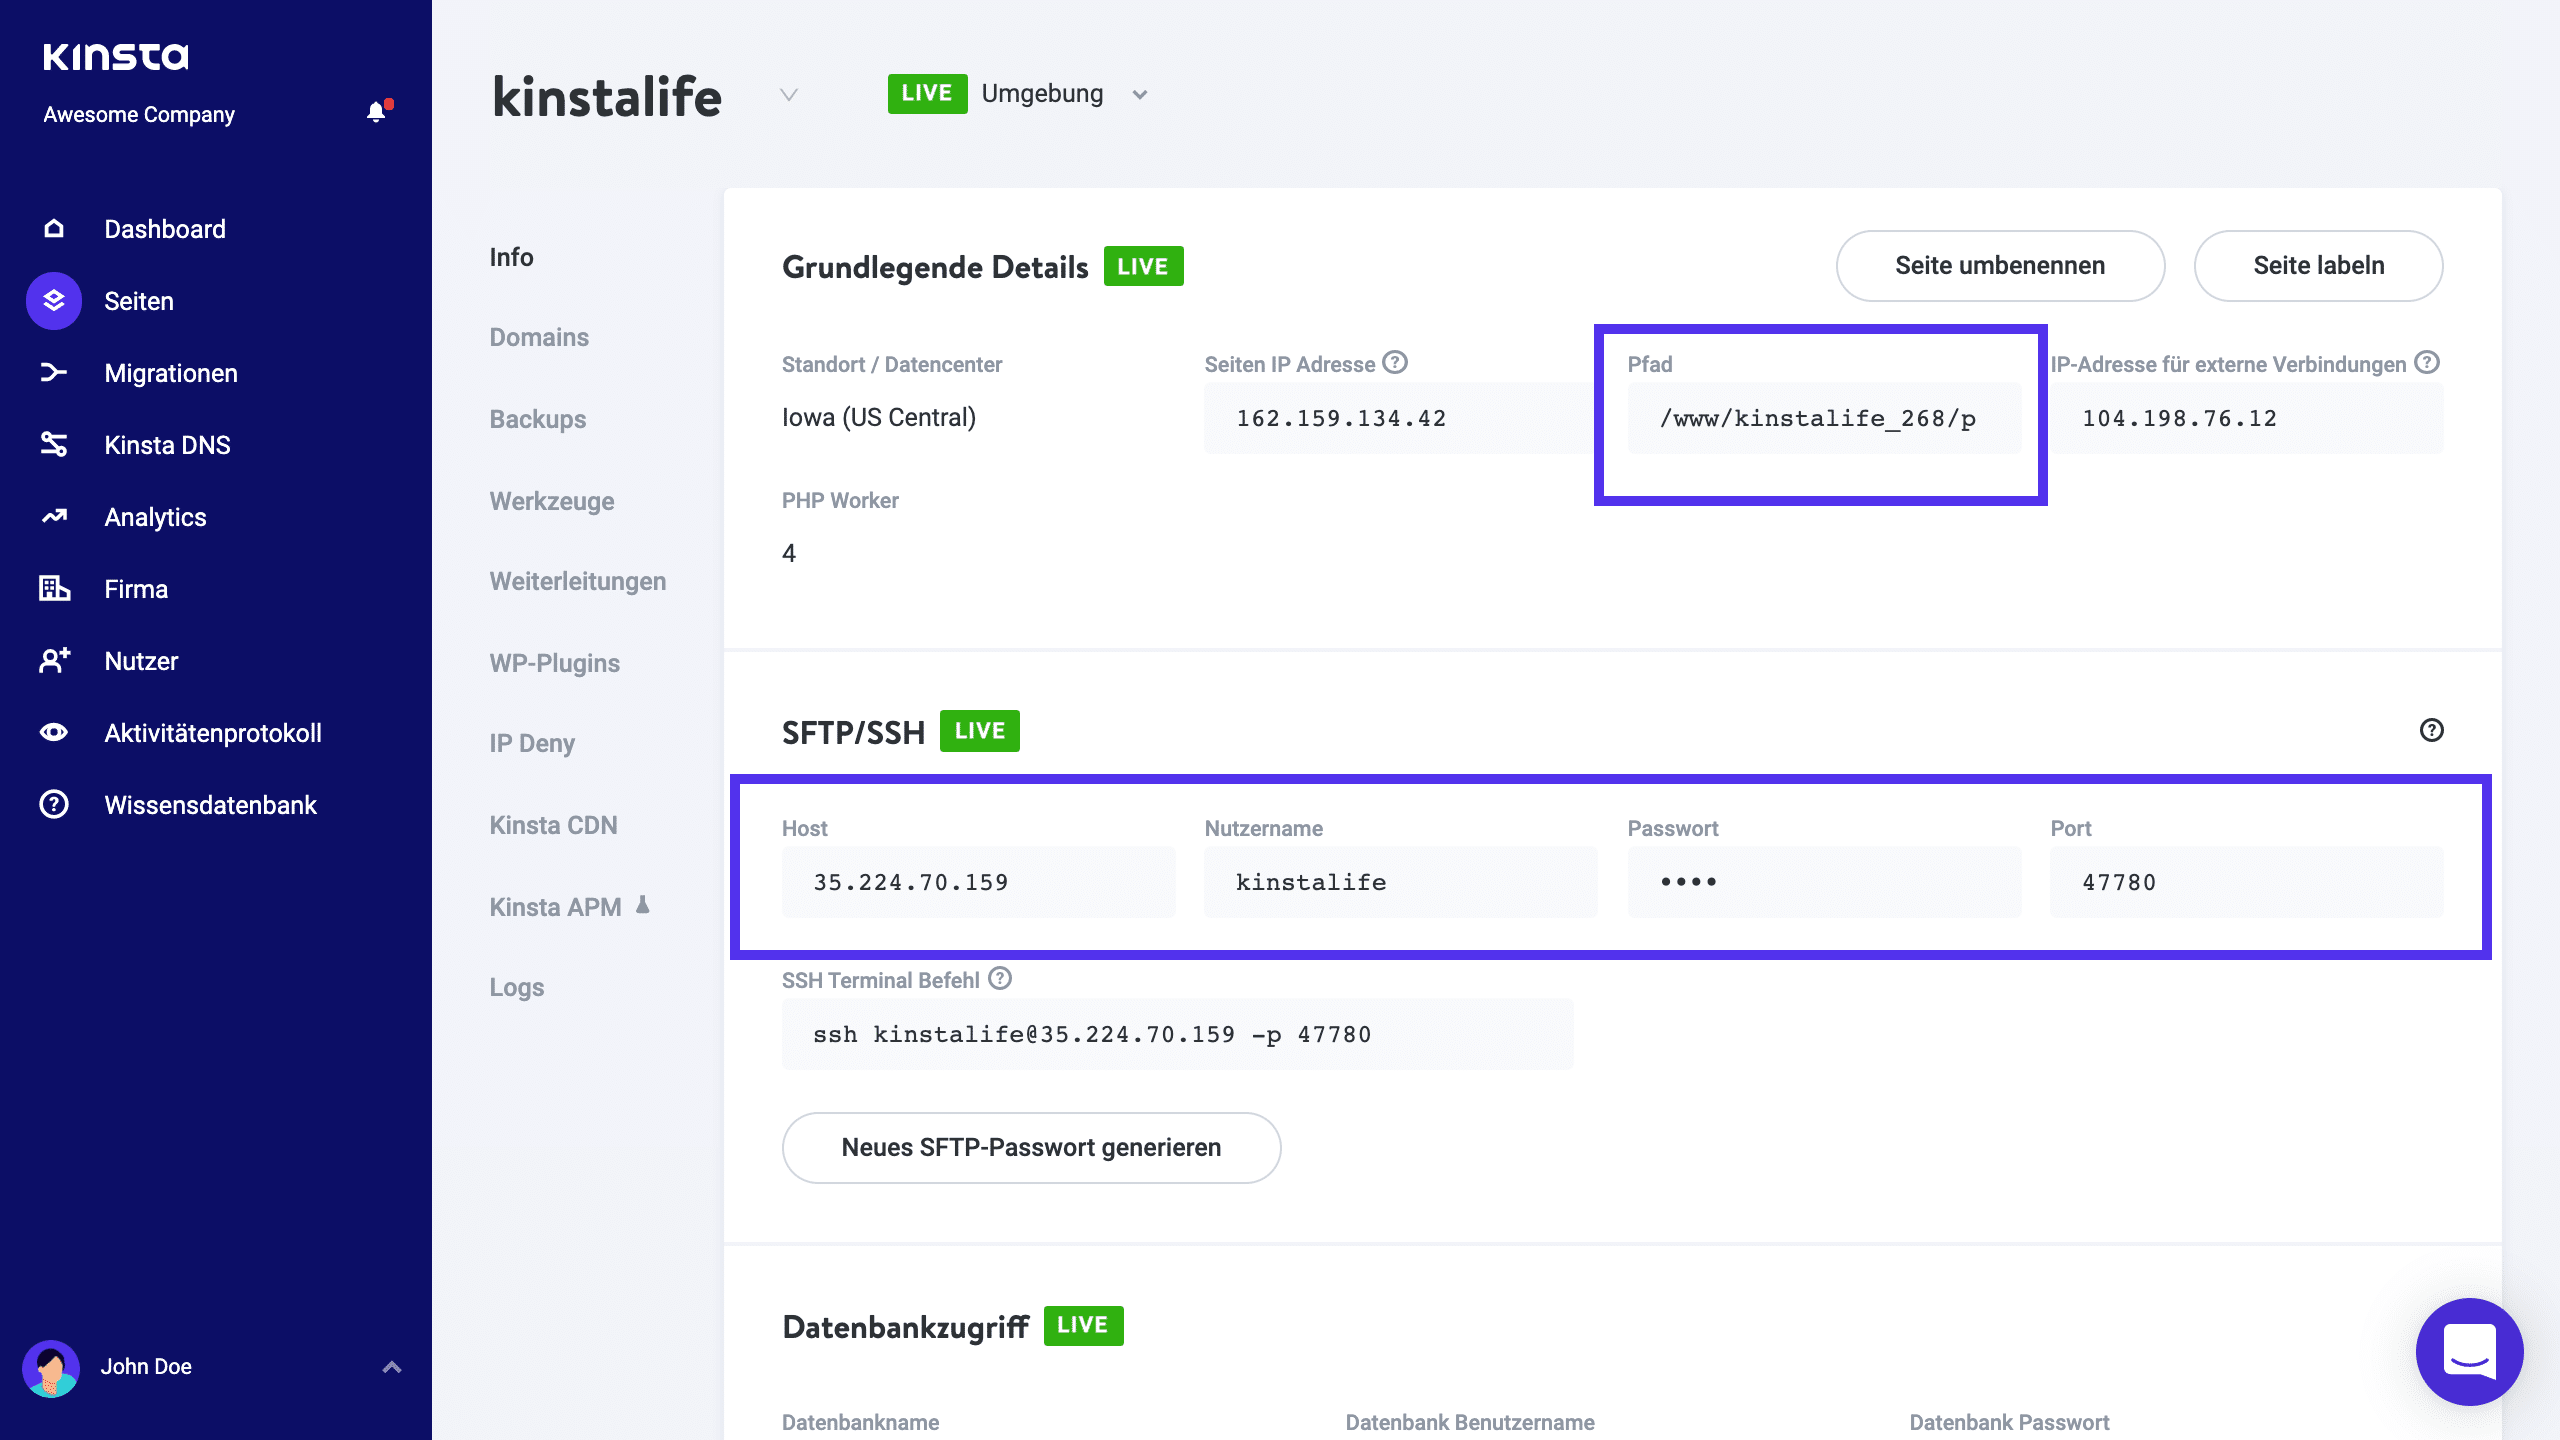Select the Host field containing 35.224.70.159
2560x1440 pixels.
click(978, 882)
